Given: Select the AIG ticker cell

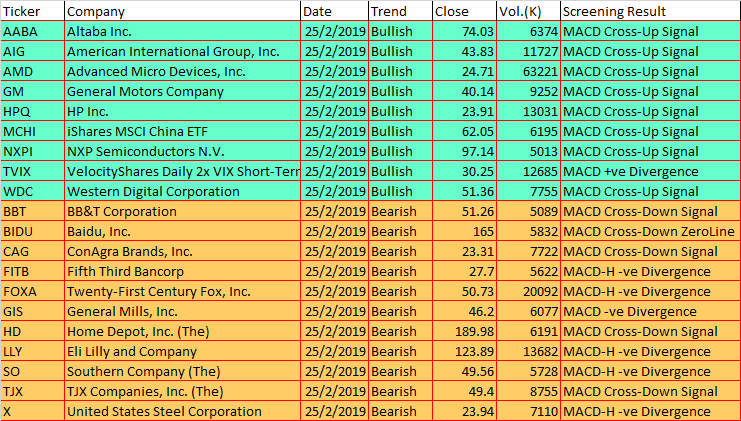Looking at the screenshot, I should 33,51.
